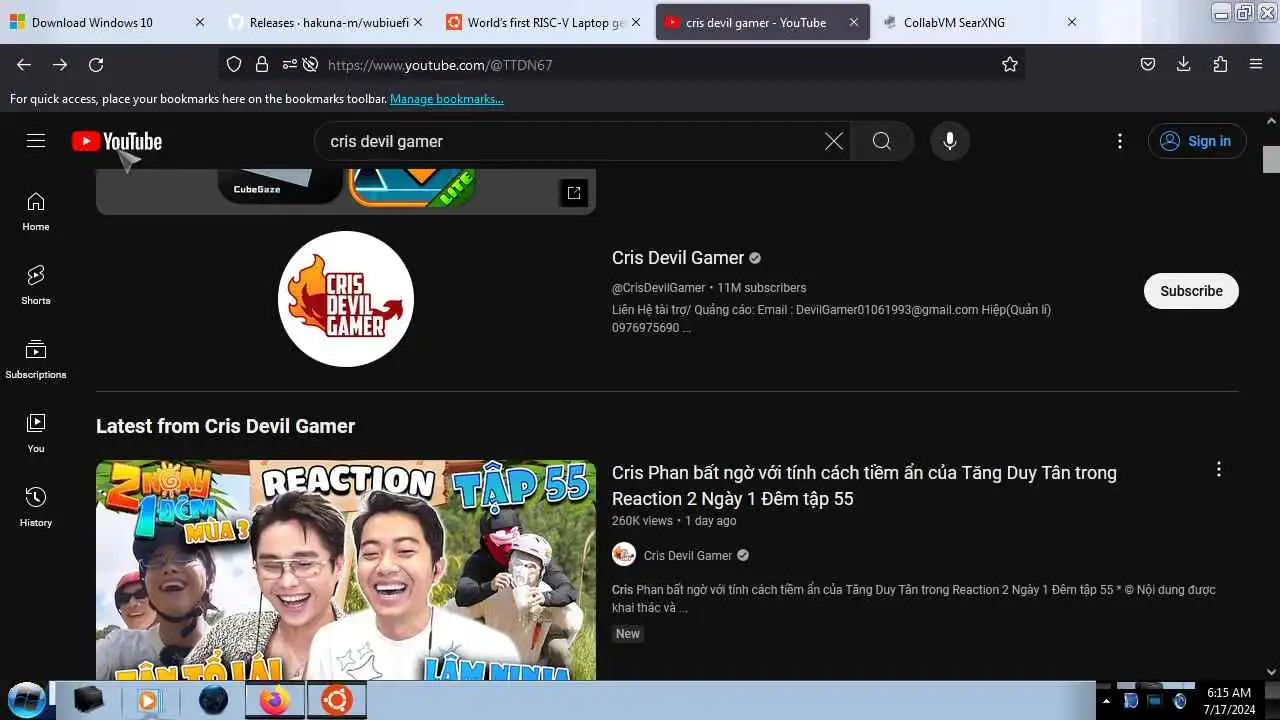This screenshot has height=720, width=1280.
Task: Switch to Download Windows 10 tab
Action: point(108,22)
